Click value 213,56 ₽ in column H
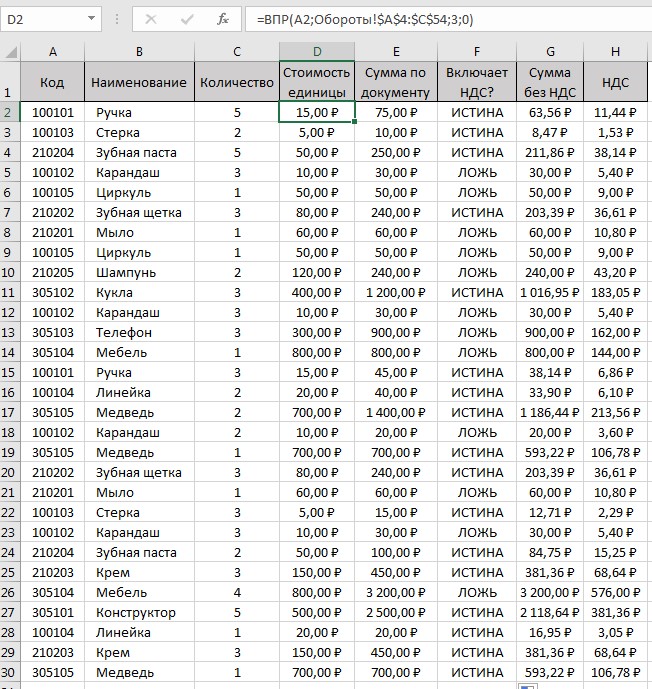 (615, 413)
